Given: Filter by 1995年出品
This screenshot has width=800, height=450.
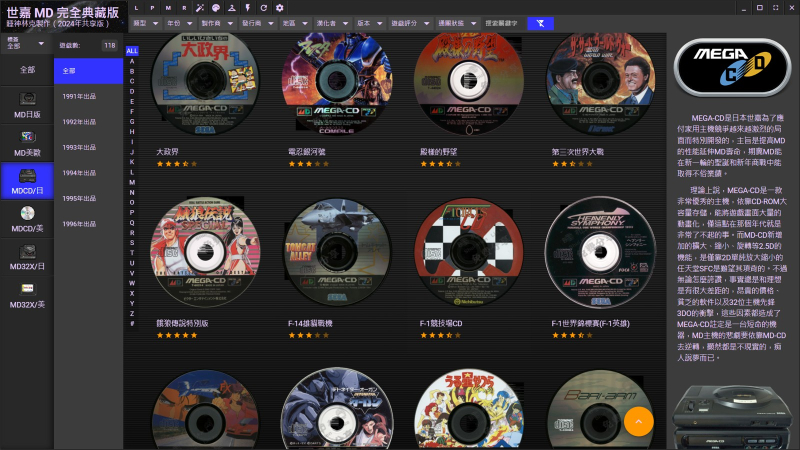Looking at the screenshot, I should 88,198.
